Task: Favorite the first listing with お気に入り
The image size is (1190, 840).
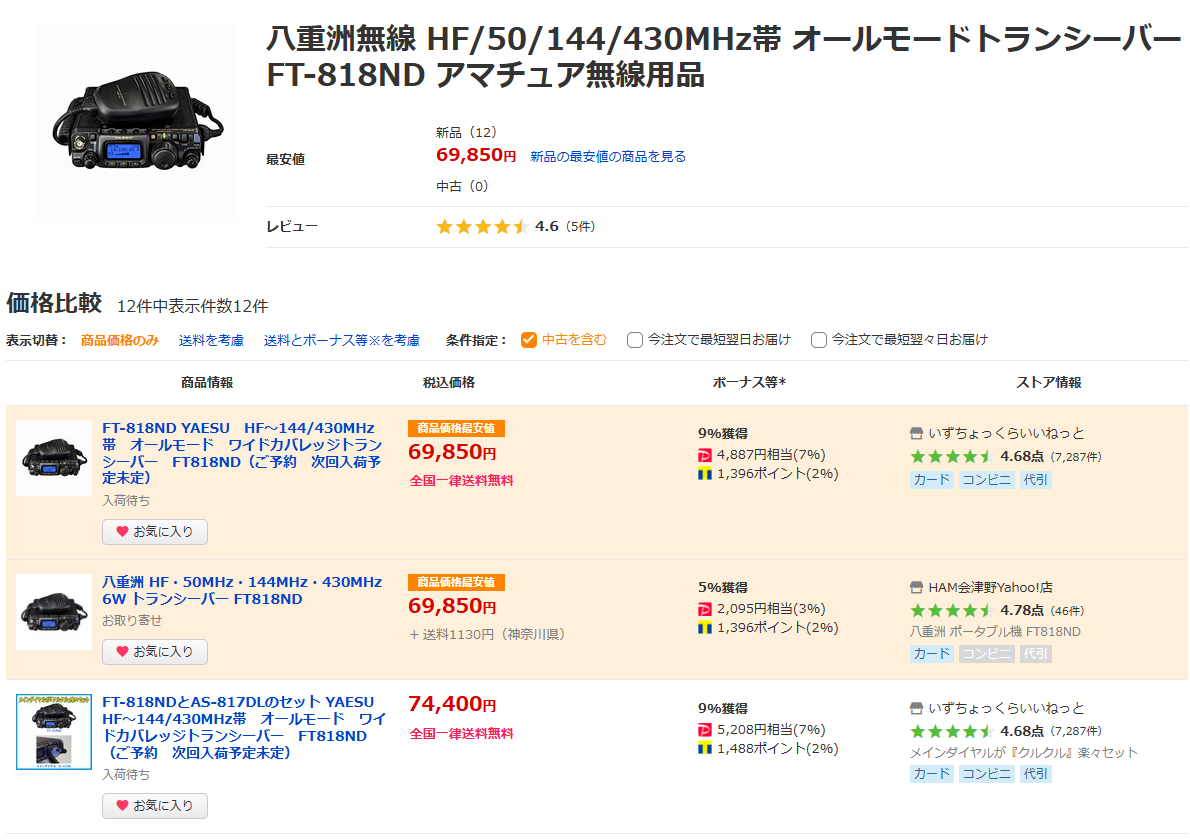Action: pos(155,531)
